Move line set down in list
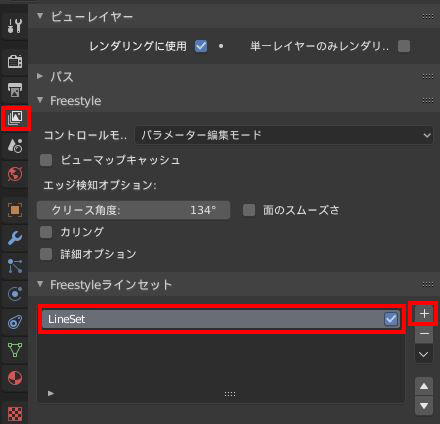The height and width of the screenshot is (424, 440). 424,406
